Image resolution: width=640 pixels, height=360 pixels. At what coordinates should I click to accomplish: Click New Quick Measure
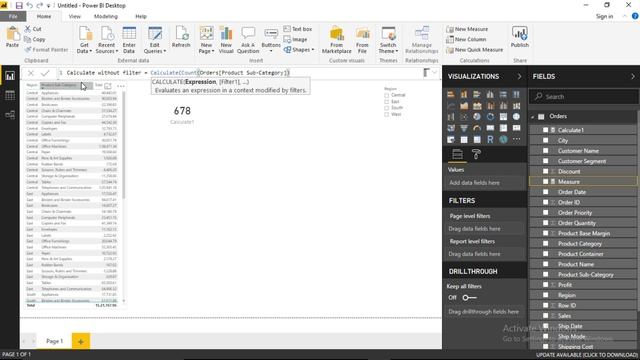click(474, 50)
